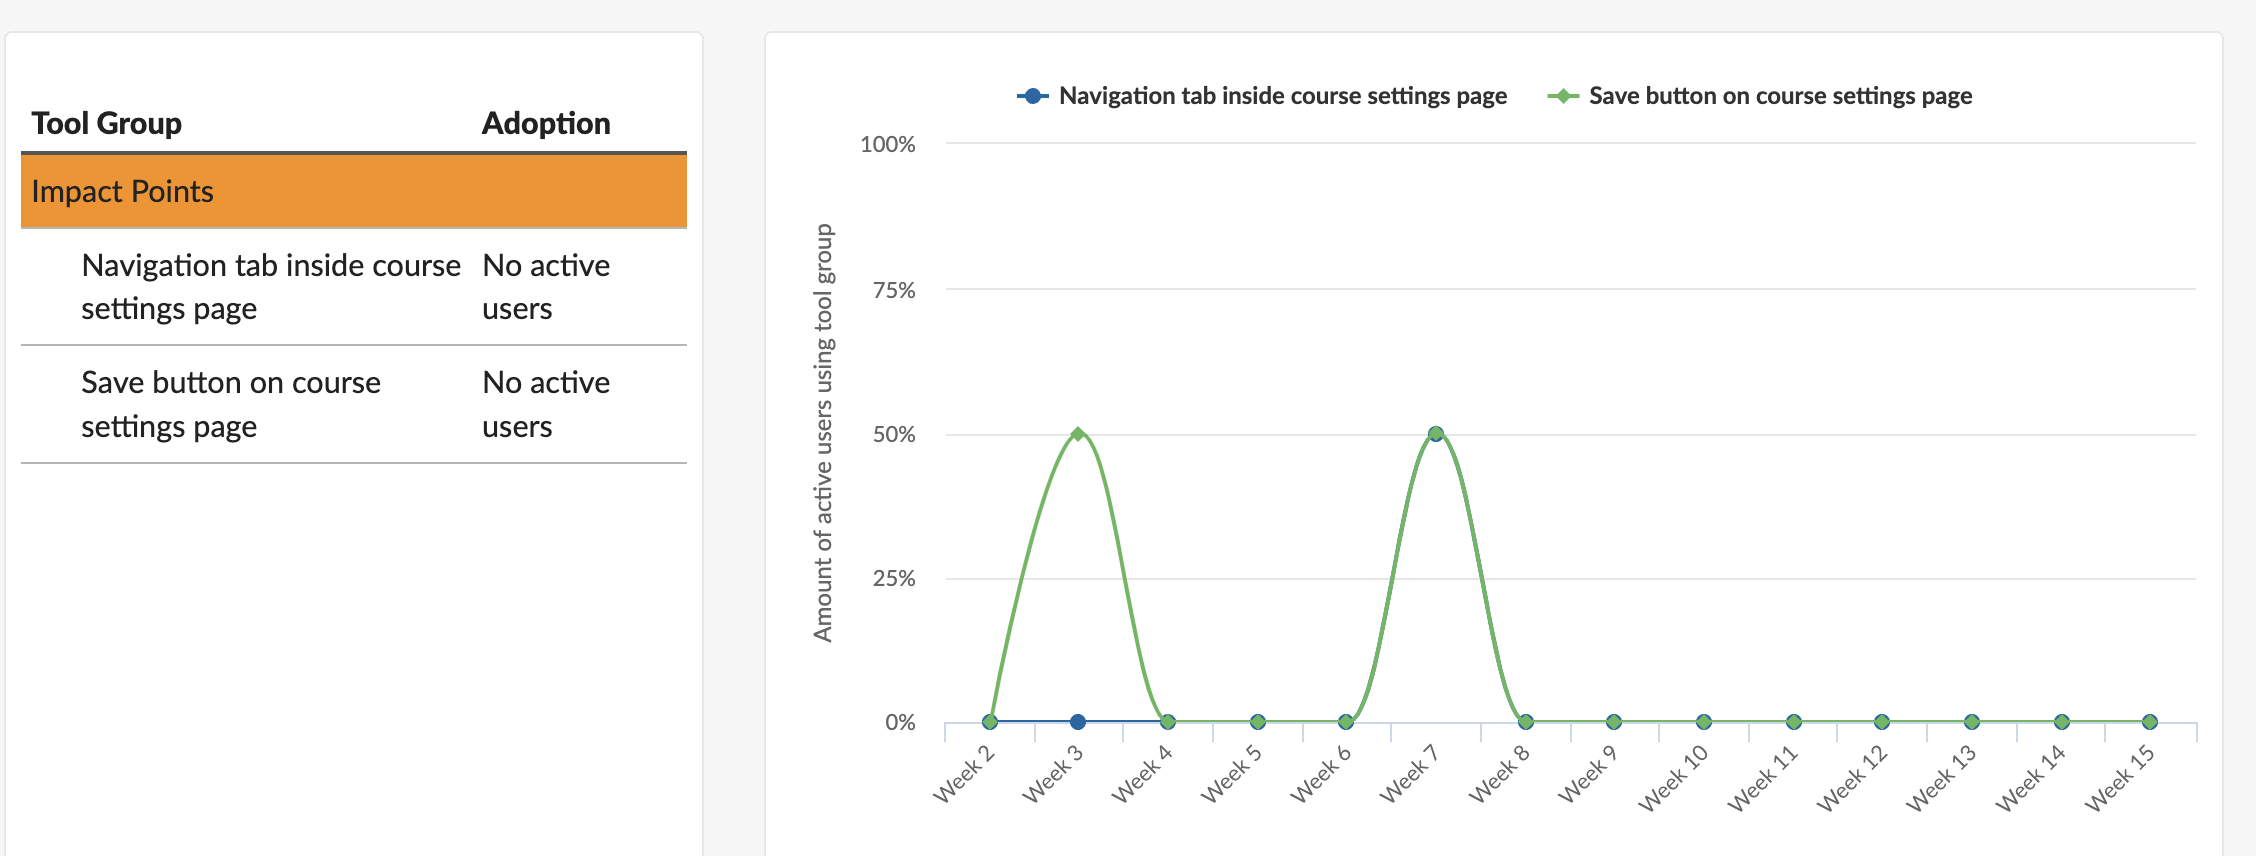The width and height of the screenshot is (2256, 856).
Task: Click Week 5 data point on chart
Action: [x=1258, y=722]
